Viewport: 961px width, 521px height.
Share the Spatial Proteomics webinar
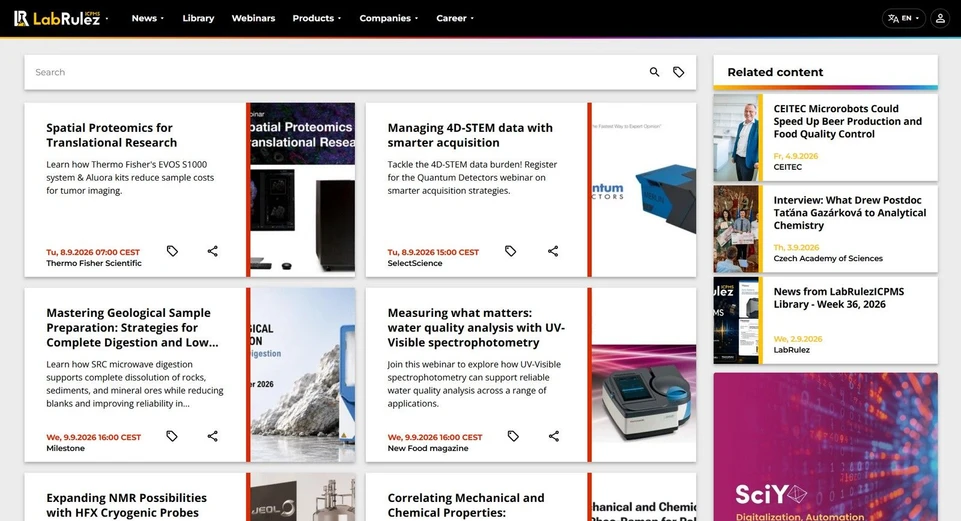[x=213, y=251]
